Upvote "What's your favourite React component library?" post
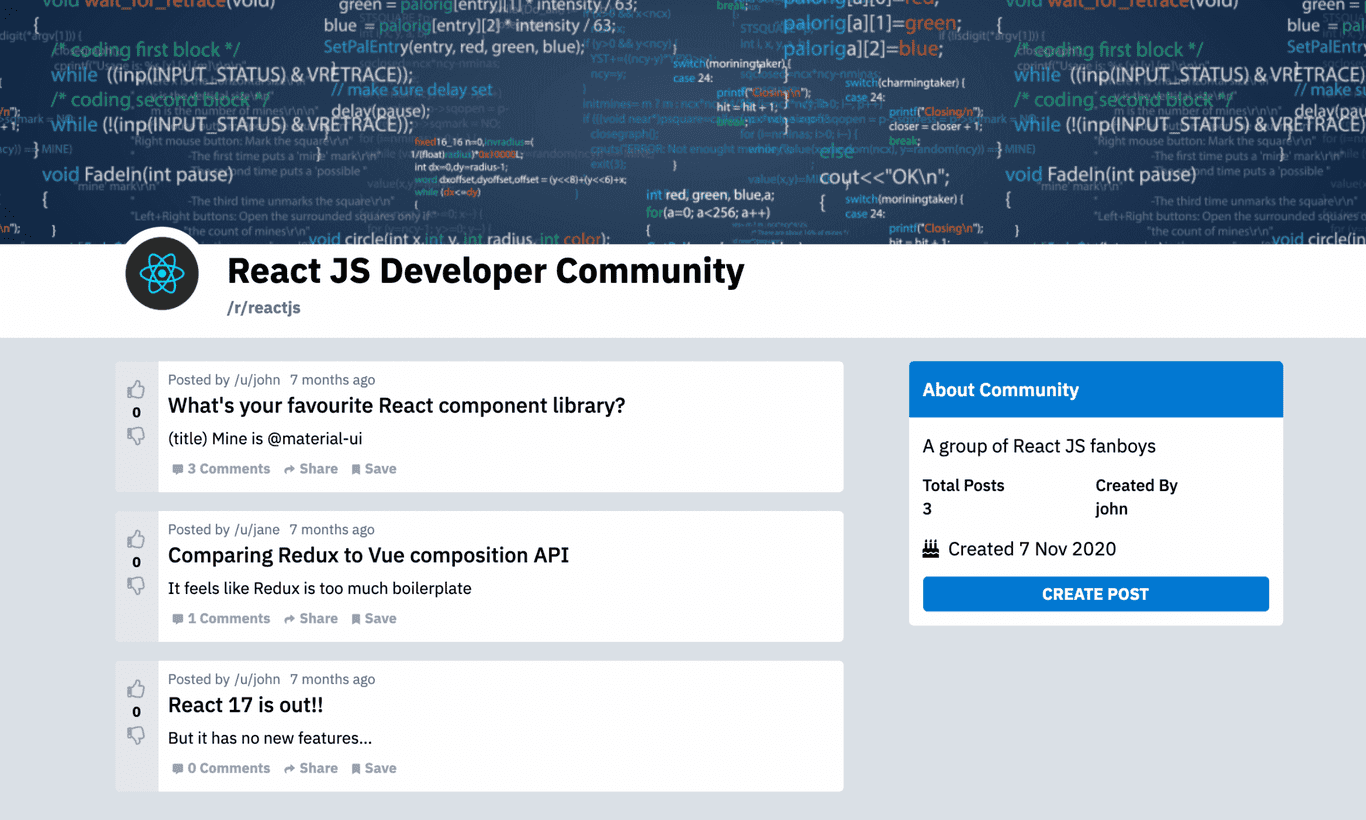The image size is (1366, 820). (x=136, y=389)
